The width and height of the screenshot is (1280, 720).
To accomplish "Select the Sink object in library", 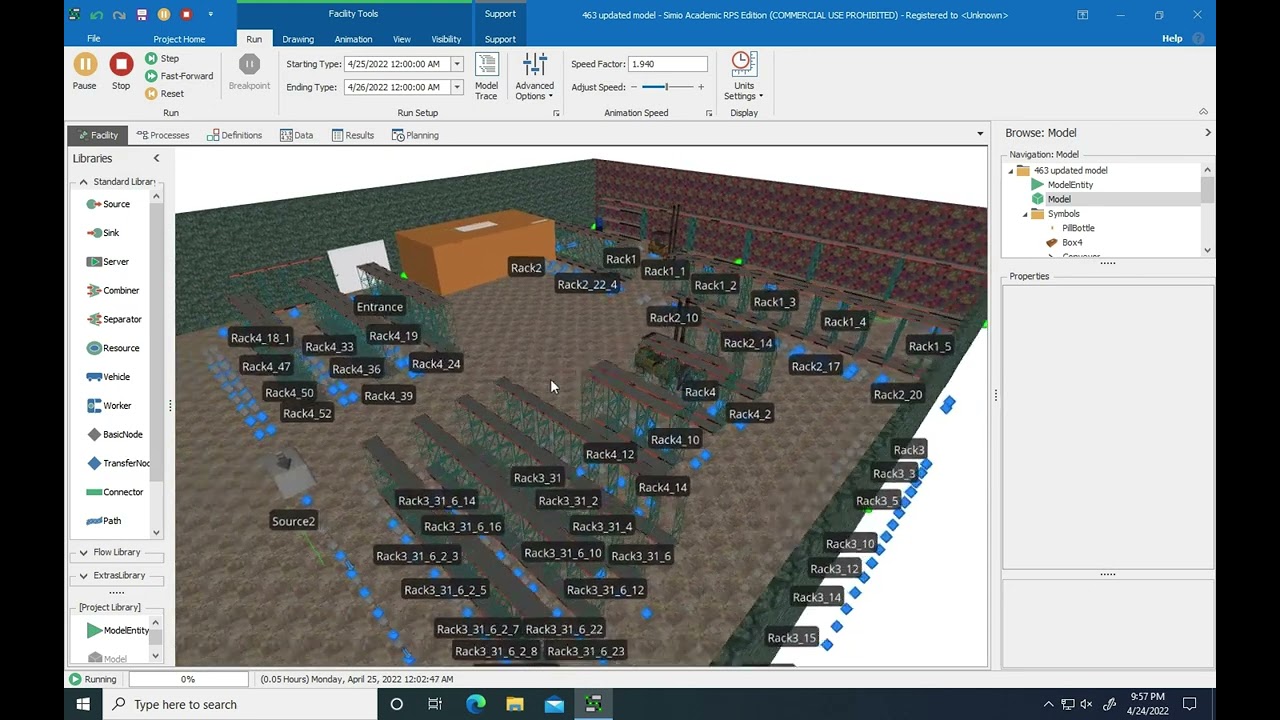I will (x=102, y=233).
